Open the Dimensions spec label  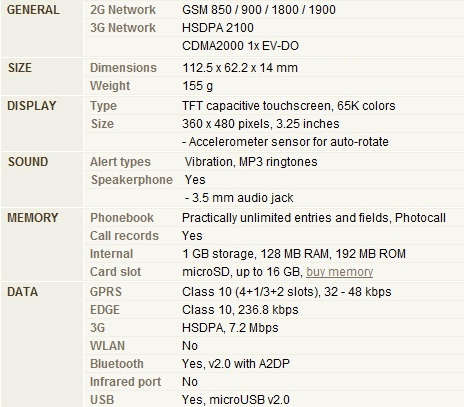click(123, 68)
